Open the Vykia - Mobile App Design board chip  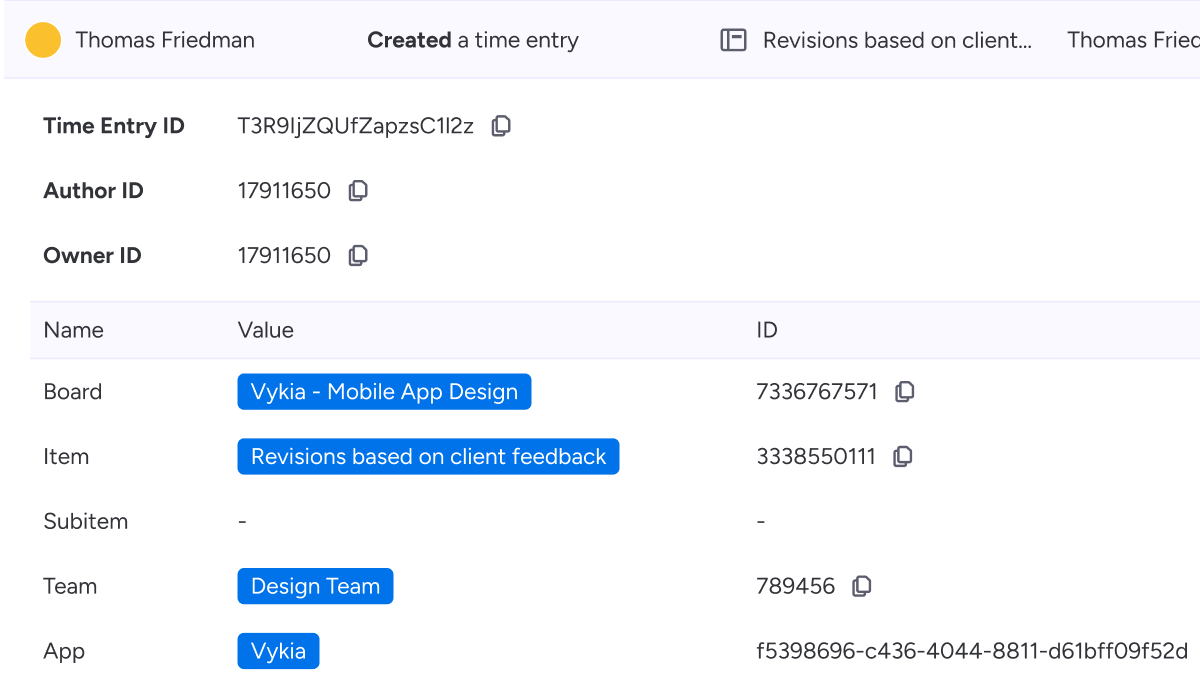click(384, 391)
